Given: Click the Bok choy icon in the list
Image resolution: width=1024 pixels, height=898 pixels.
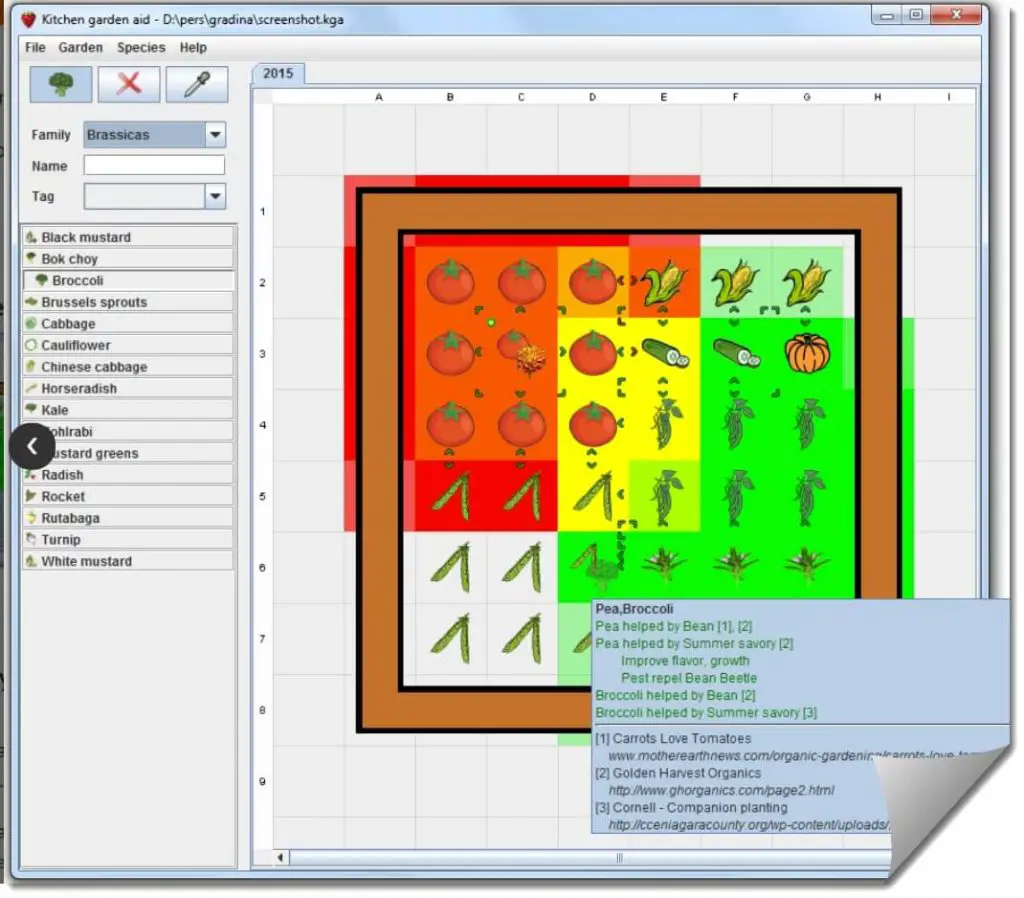Looking at the screenshot, I should [30, 259].
